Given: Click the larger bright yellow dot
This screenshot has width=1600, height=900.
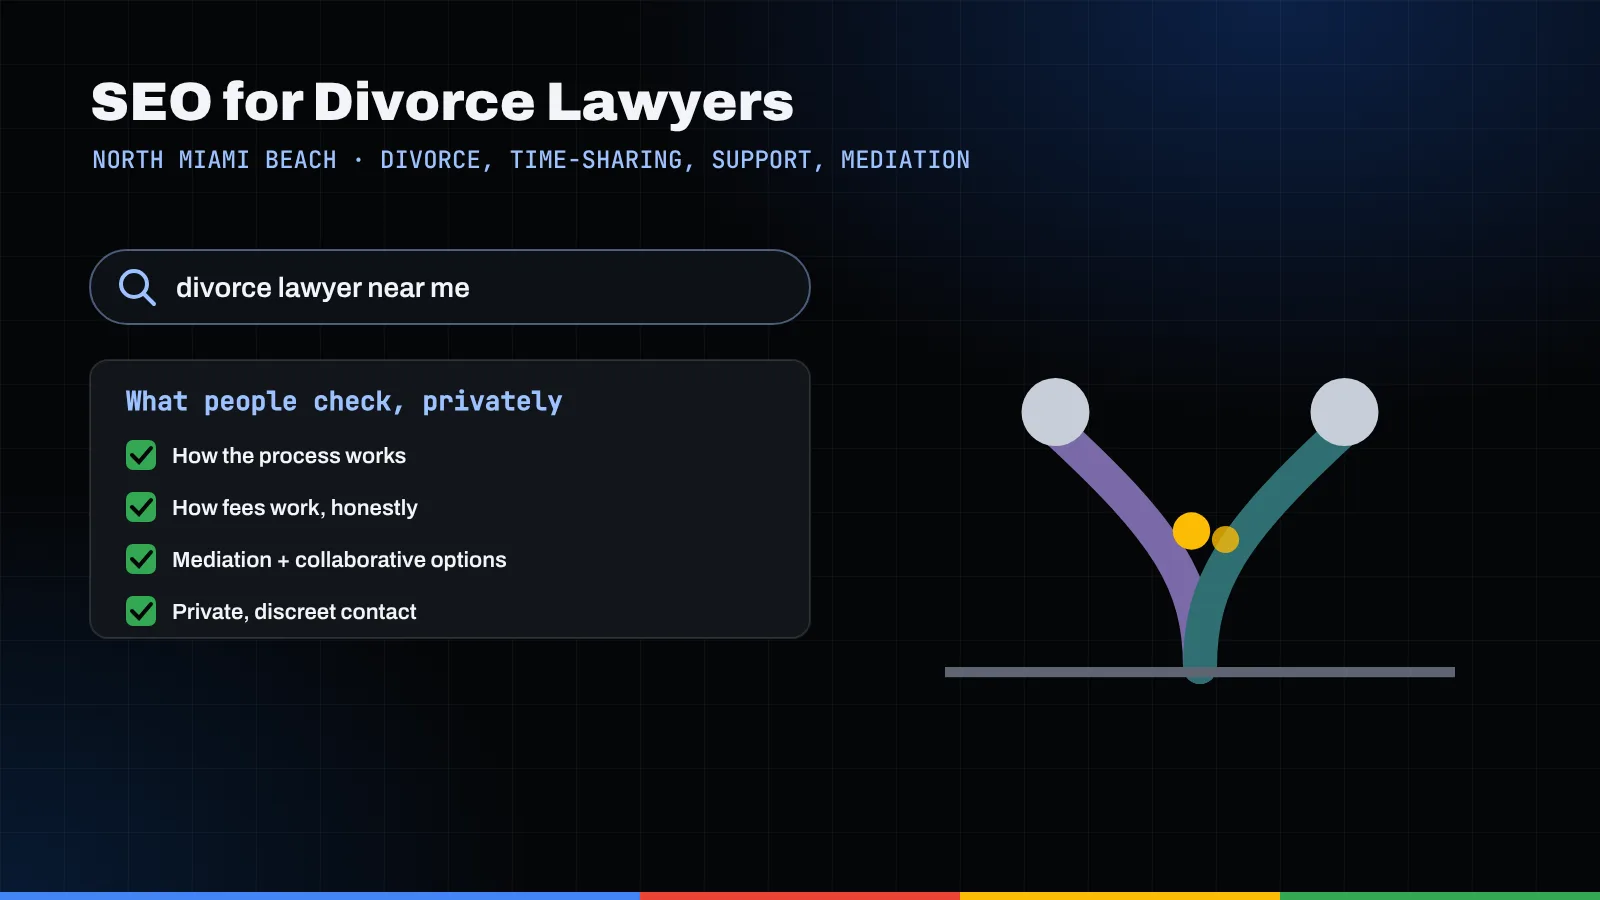Looking at the screenshot, I should pyautogui.click(x=1191, y=531).
